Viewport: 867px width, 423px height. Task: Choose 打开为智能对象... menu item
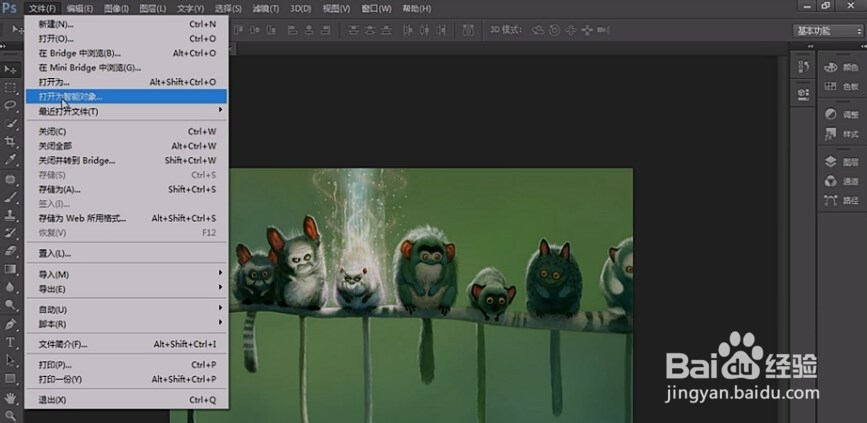tap(126, 96)
